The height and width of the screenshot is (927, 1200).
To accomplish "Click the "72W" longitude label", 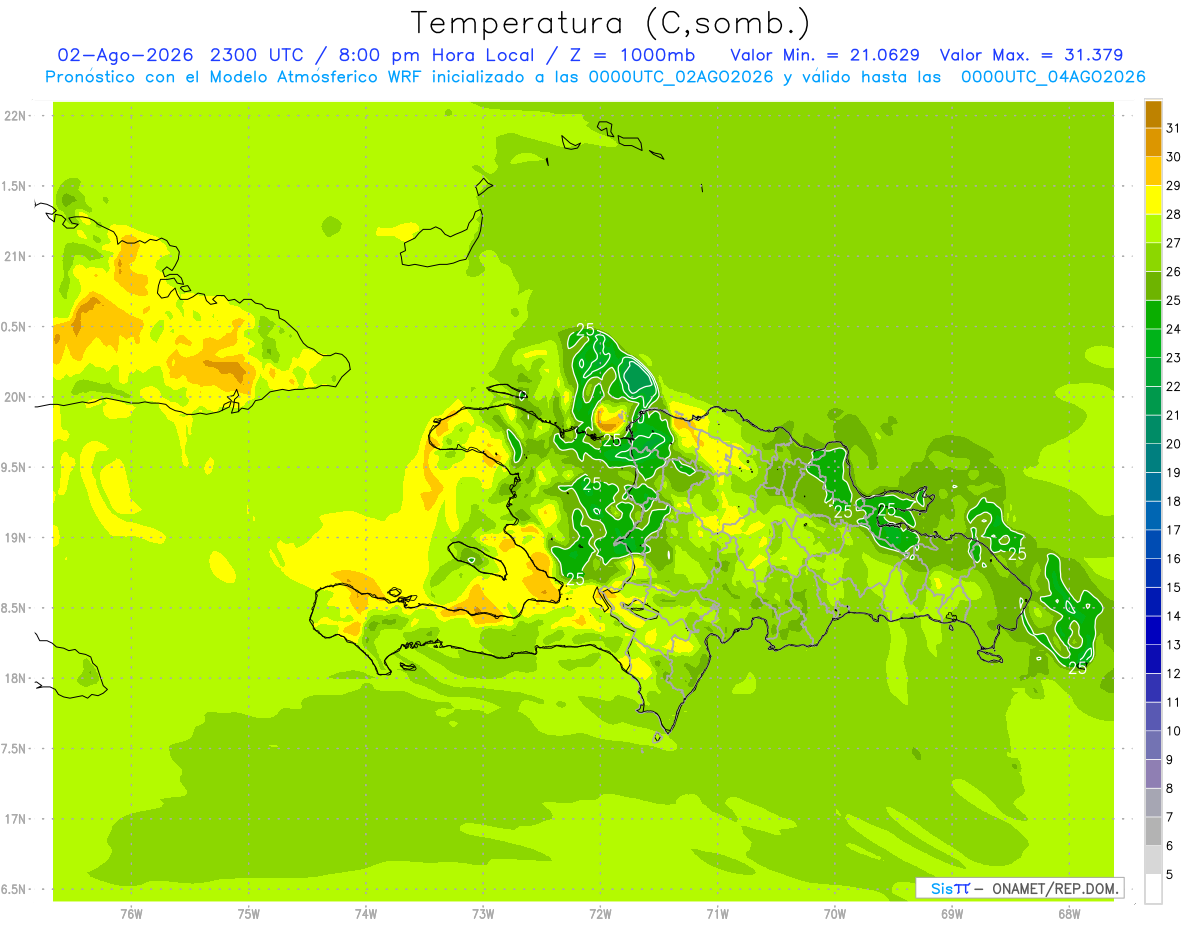I will point(600,914).
